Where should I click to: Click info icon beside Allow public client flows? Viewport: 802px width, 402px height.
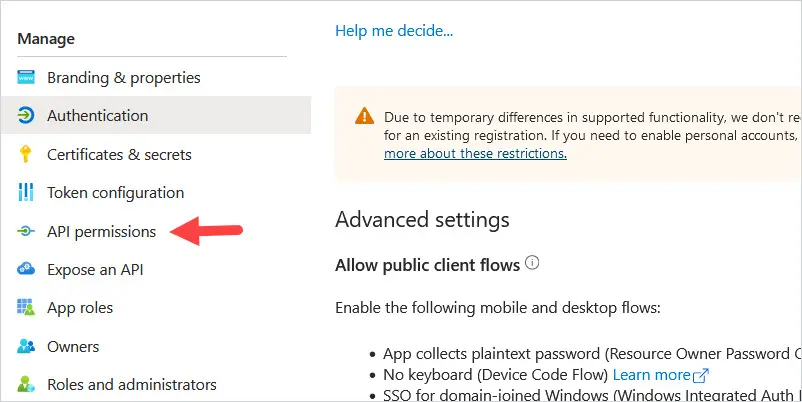click(x=532, y=263)
